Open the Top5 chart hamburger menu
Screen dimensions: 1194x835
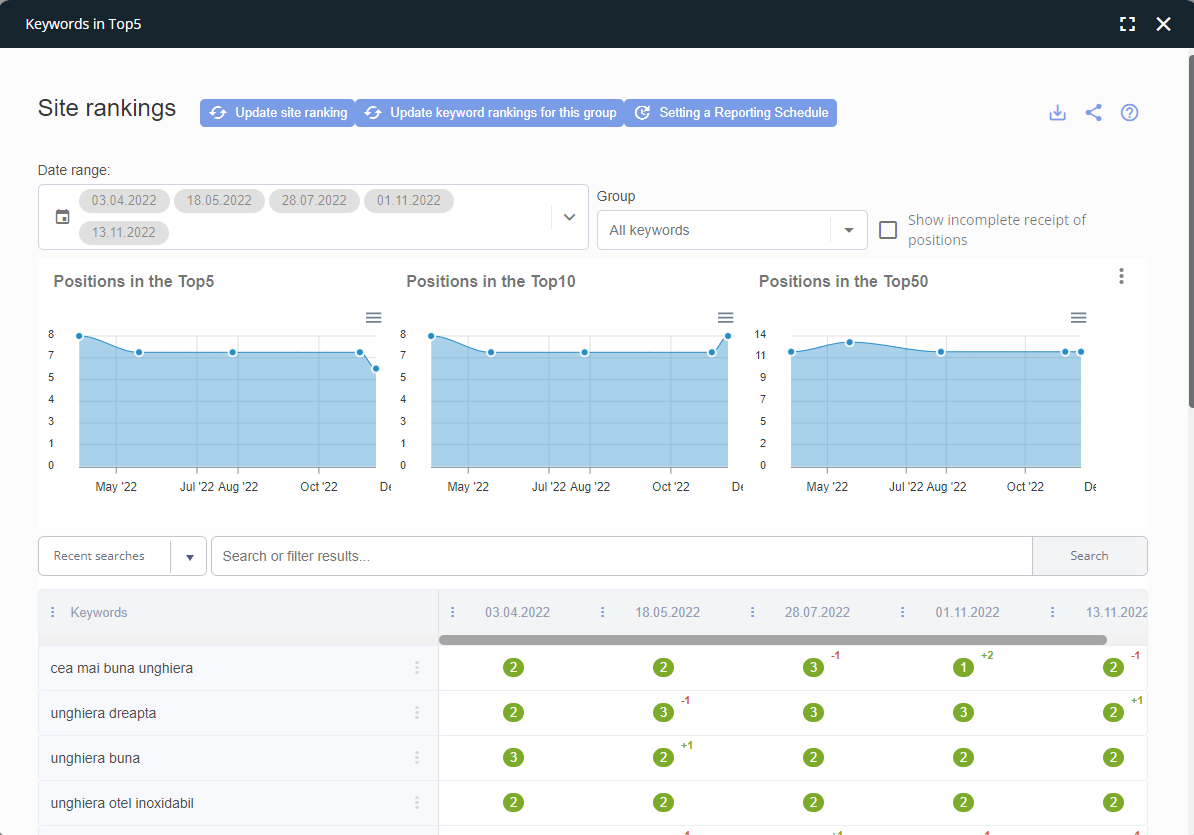click(x=373, y=317)
